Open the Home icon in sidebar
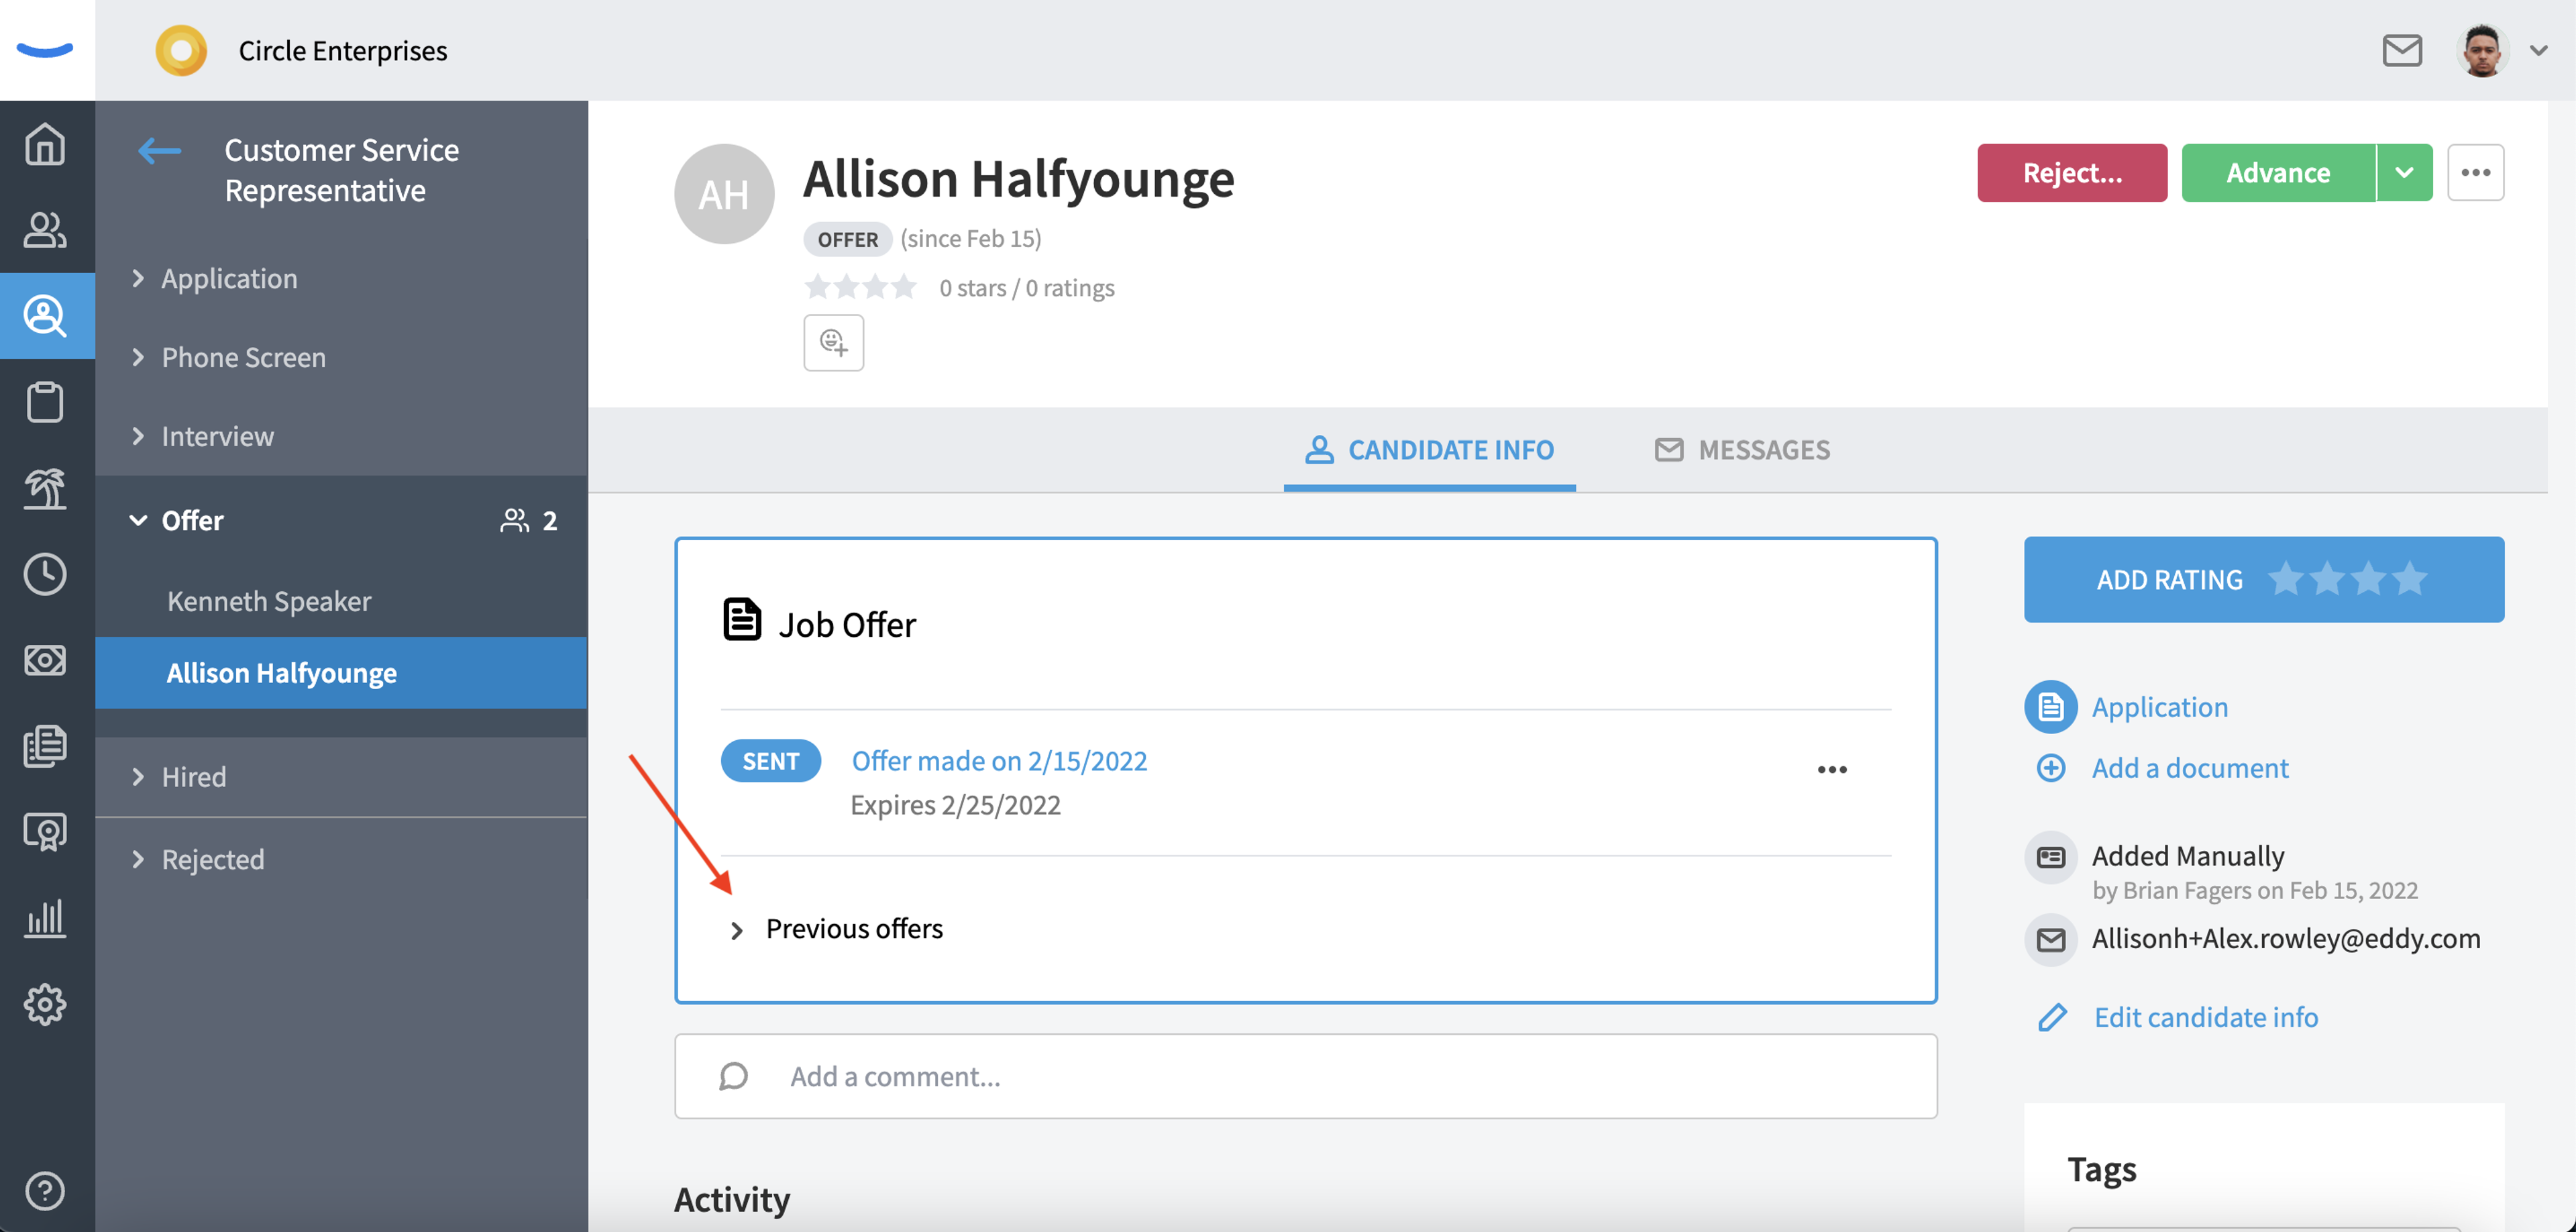 (45, 143)
